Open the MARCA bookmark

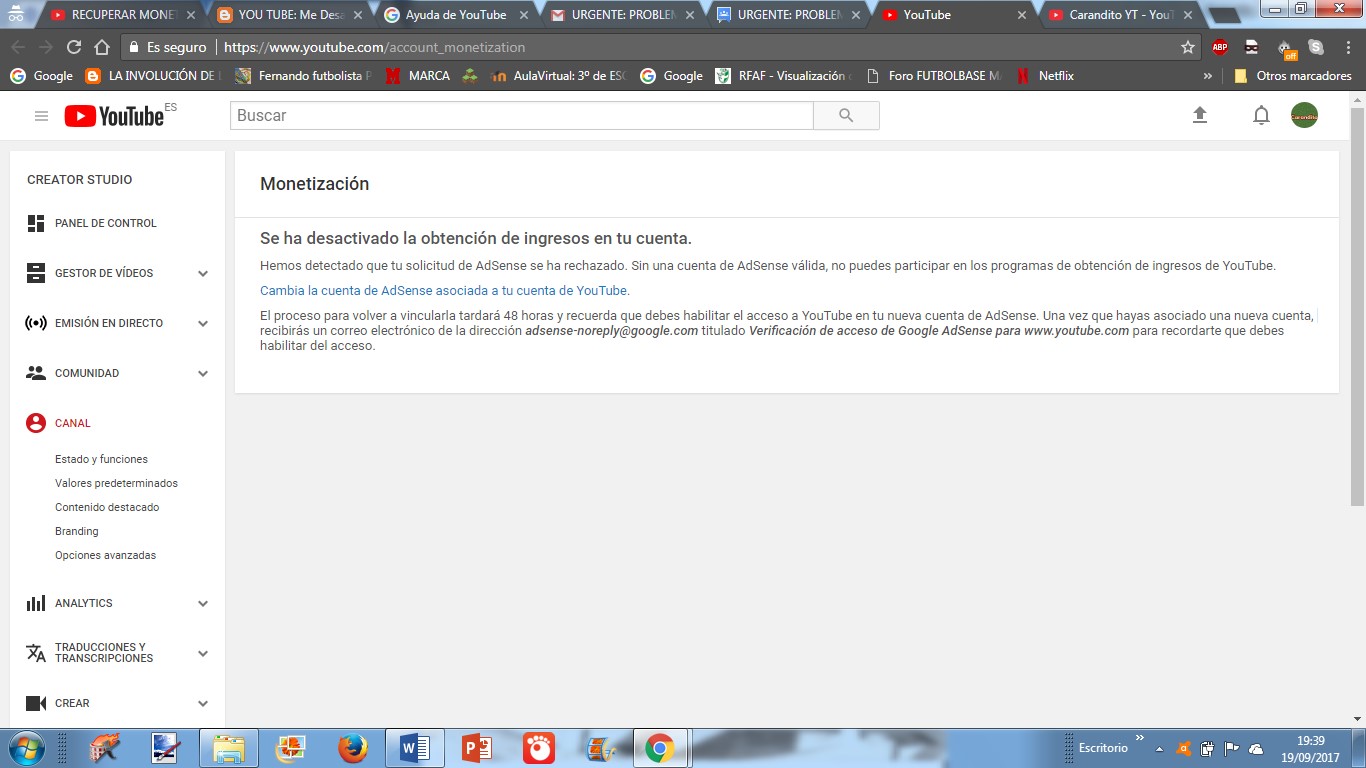418,76
